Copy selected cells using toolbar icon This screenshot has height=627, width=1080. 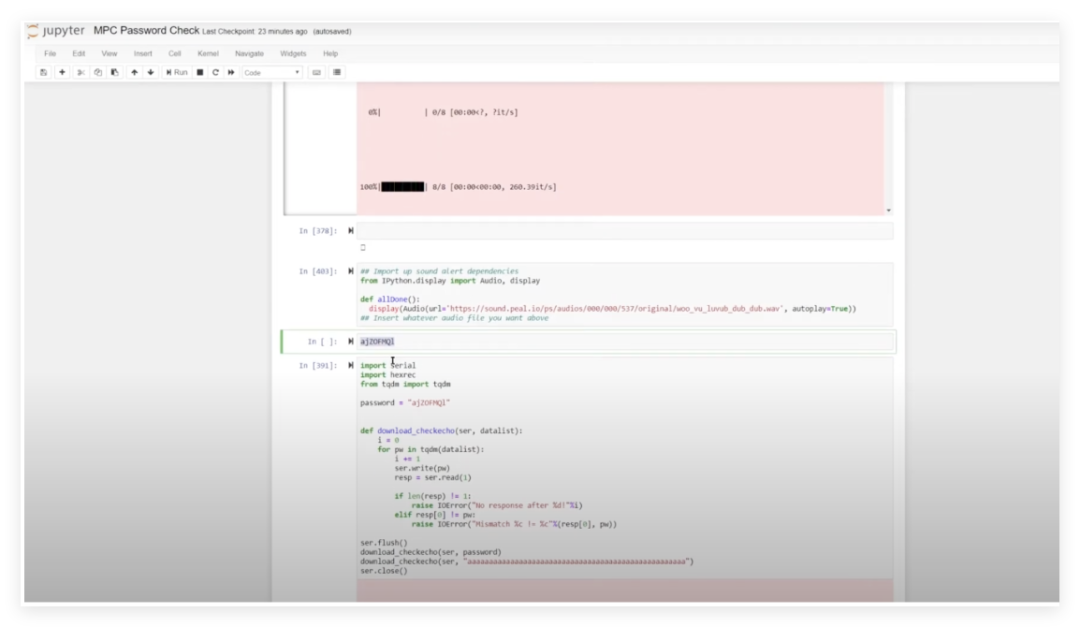tap(98, 72)
